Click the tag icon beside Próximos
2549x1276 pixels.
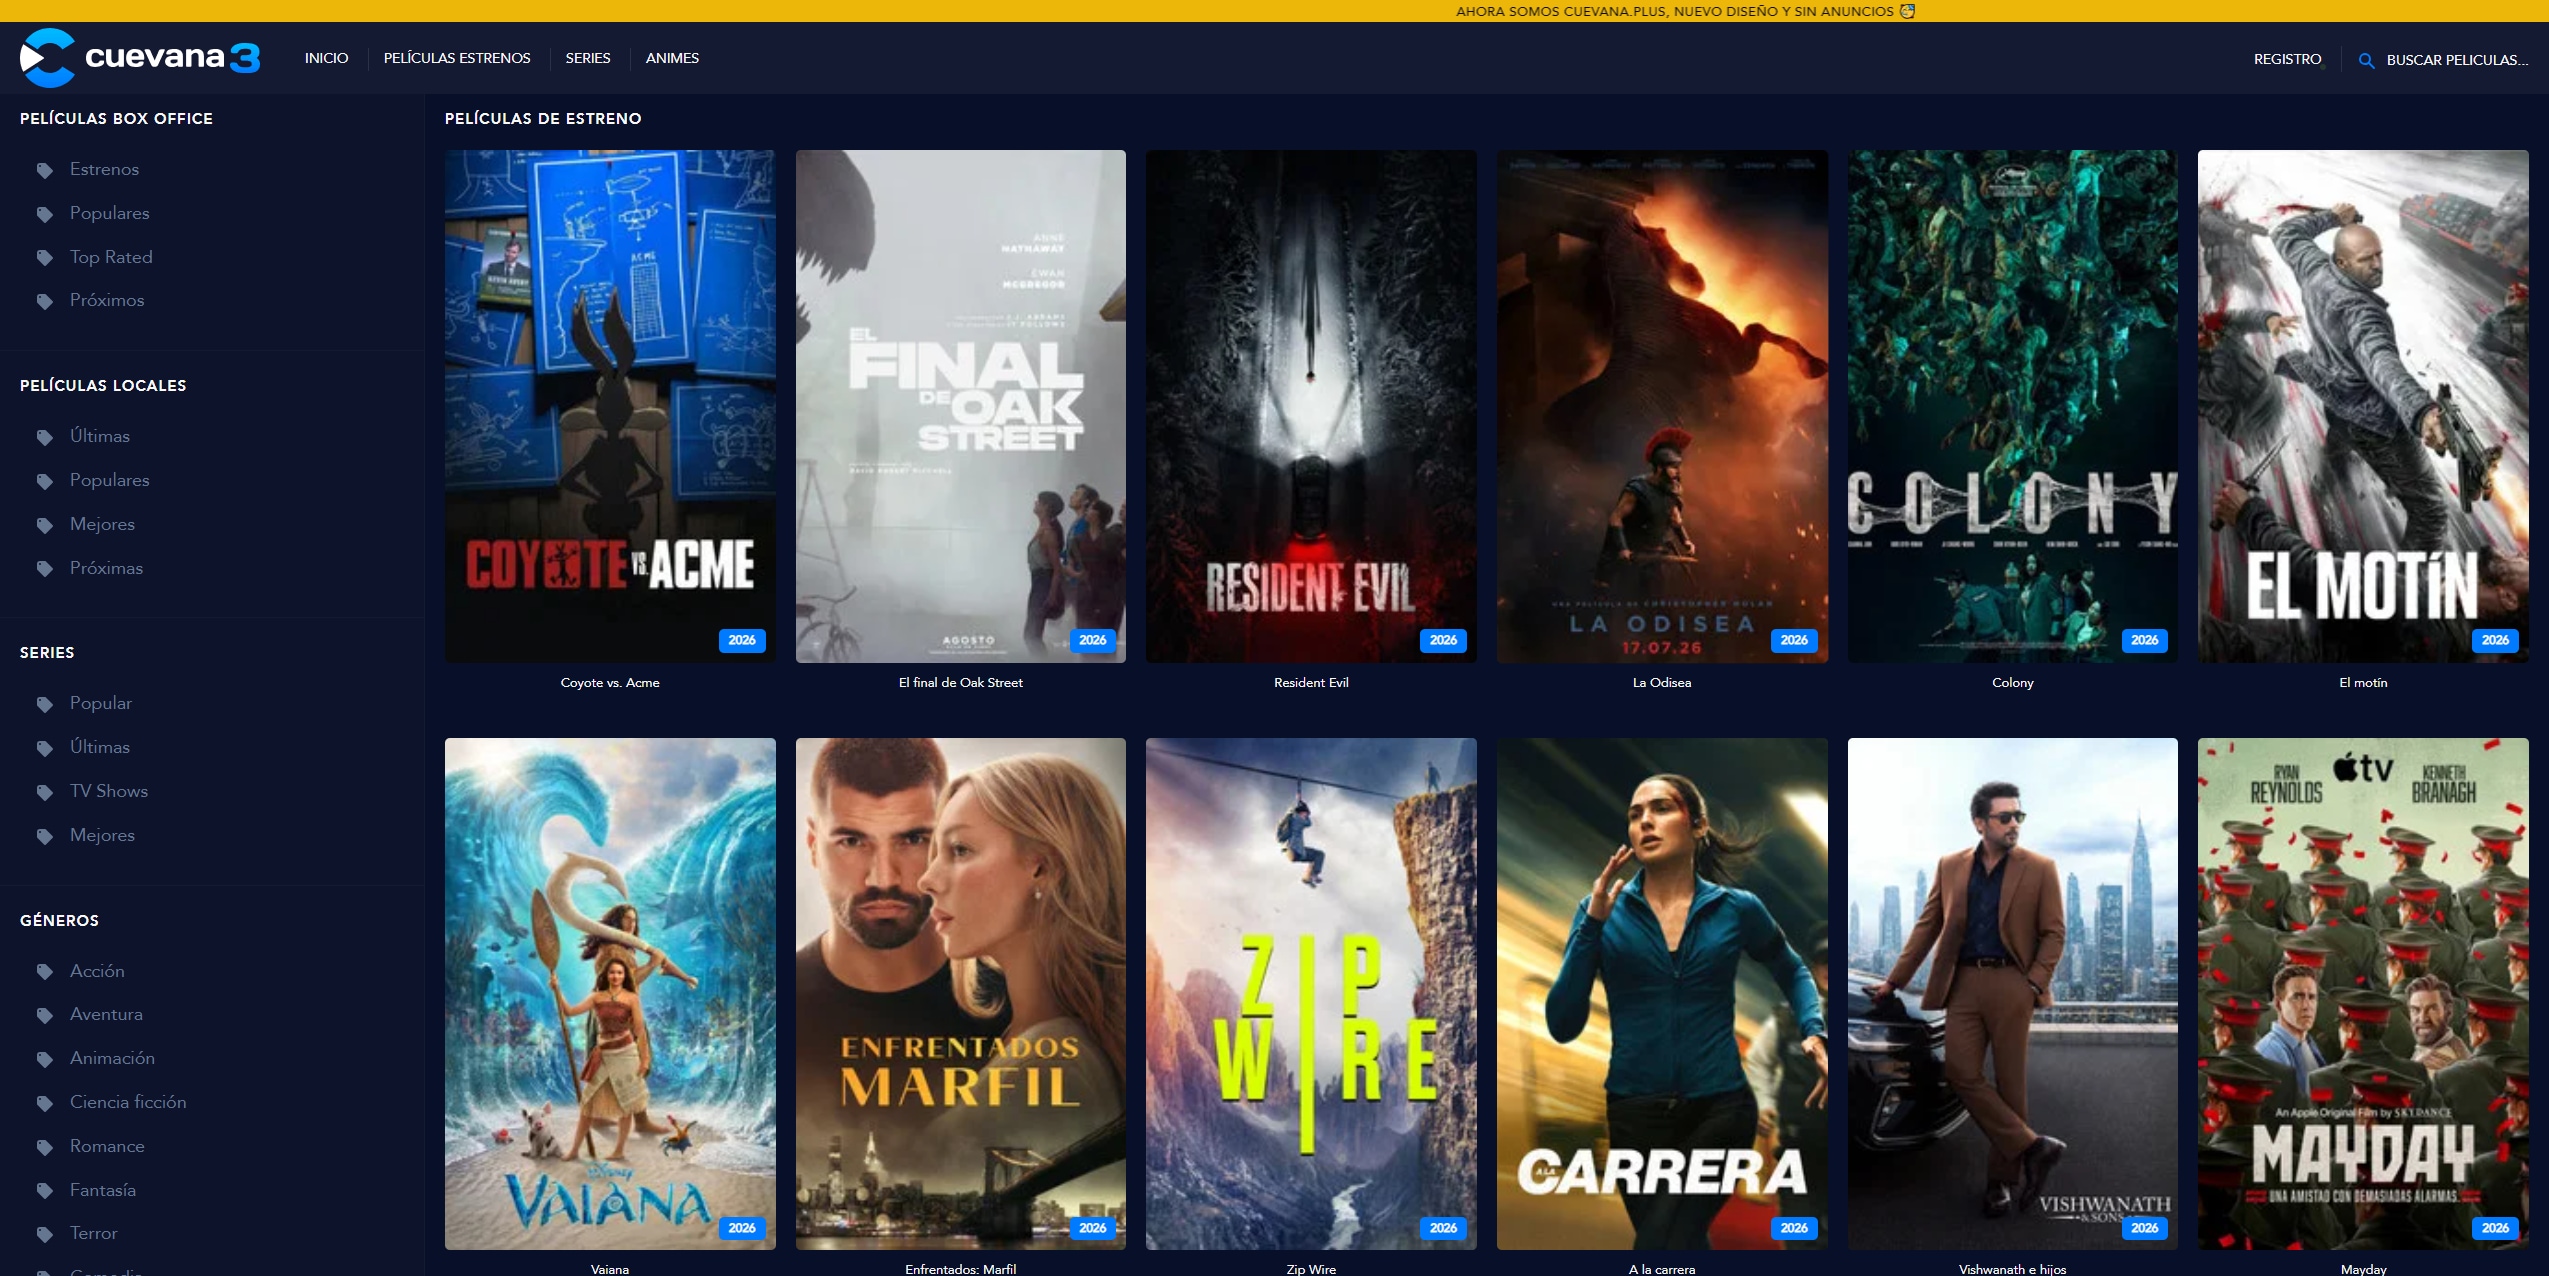click(45, 301)
